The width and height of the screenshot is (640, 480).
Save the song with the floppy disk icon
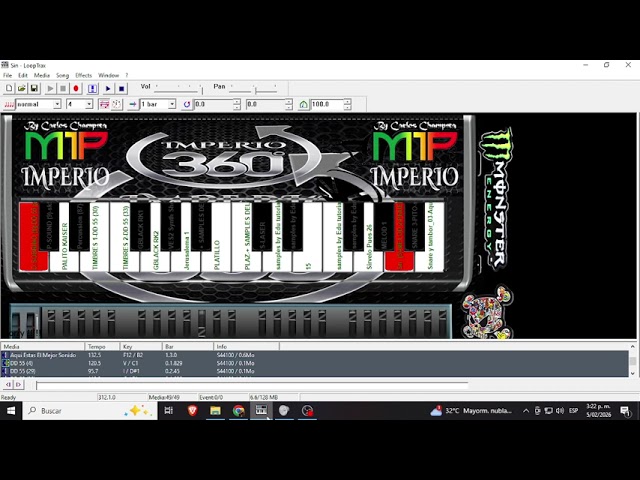(34, 88)
